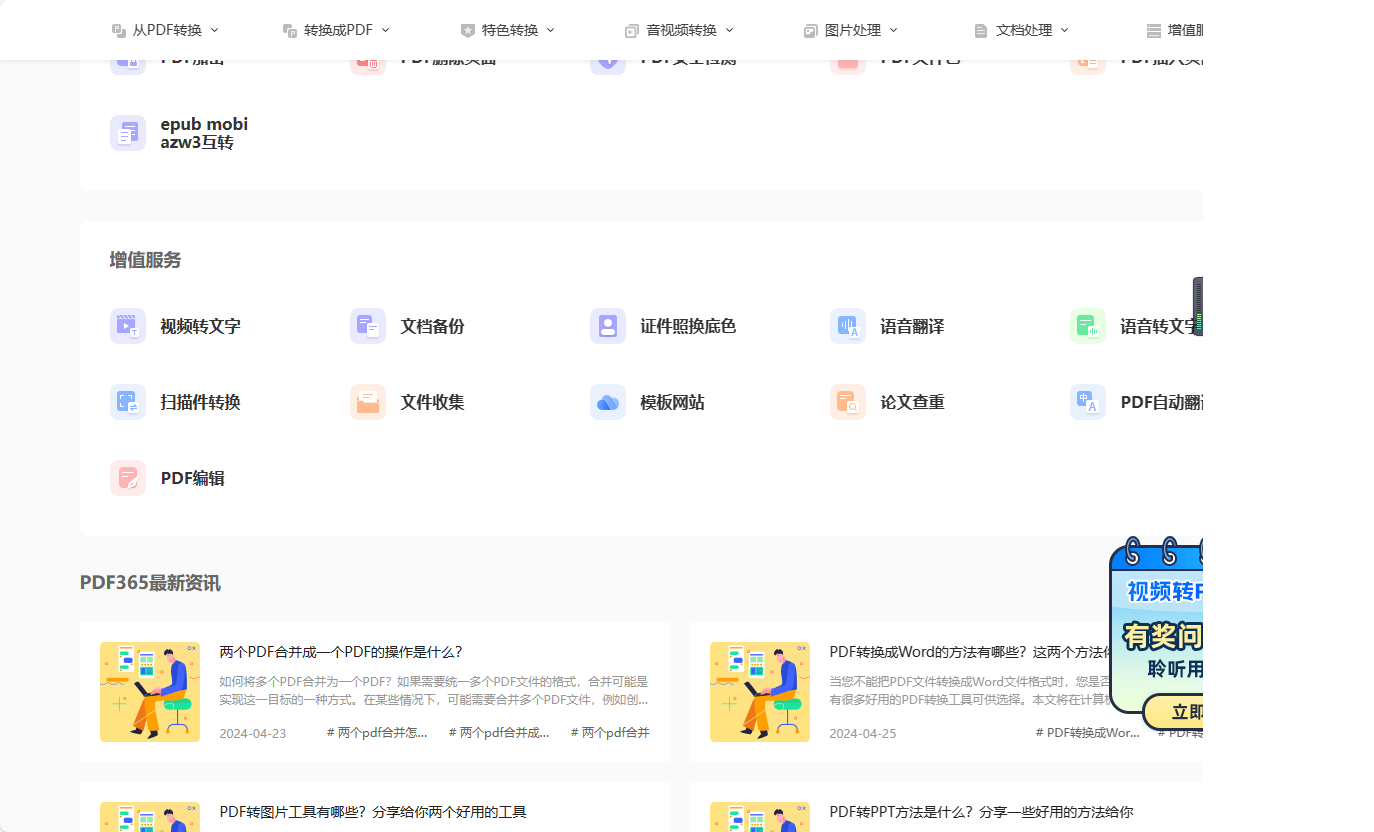Open the PDF编辑 link

coord(192,478)
